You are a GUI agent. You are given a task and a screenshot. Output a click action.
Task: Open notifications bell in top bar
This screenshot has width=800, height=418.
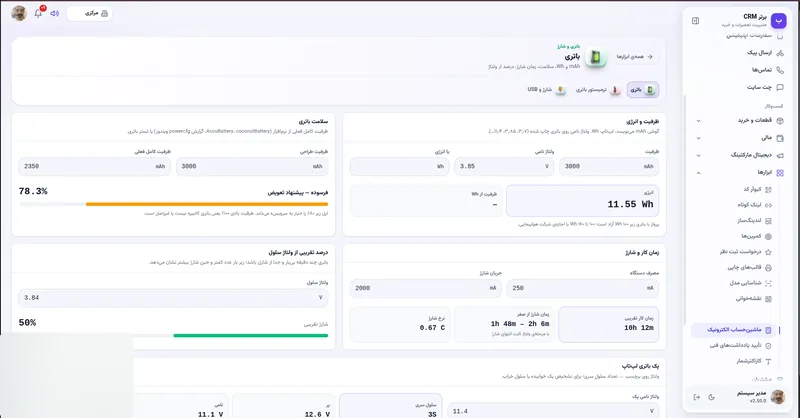(38, 13)
